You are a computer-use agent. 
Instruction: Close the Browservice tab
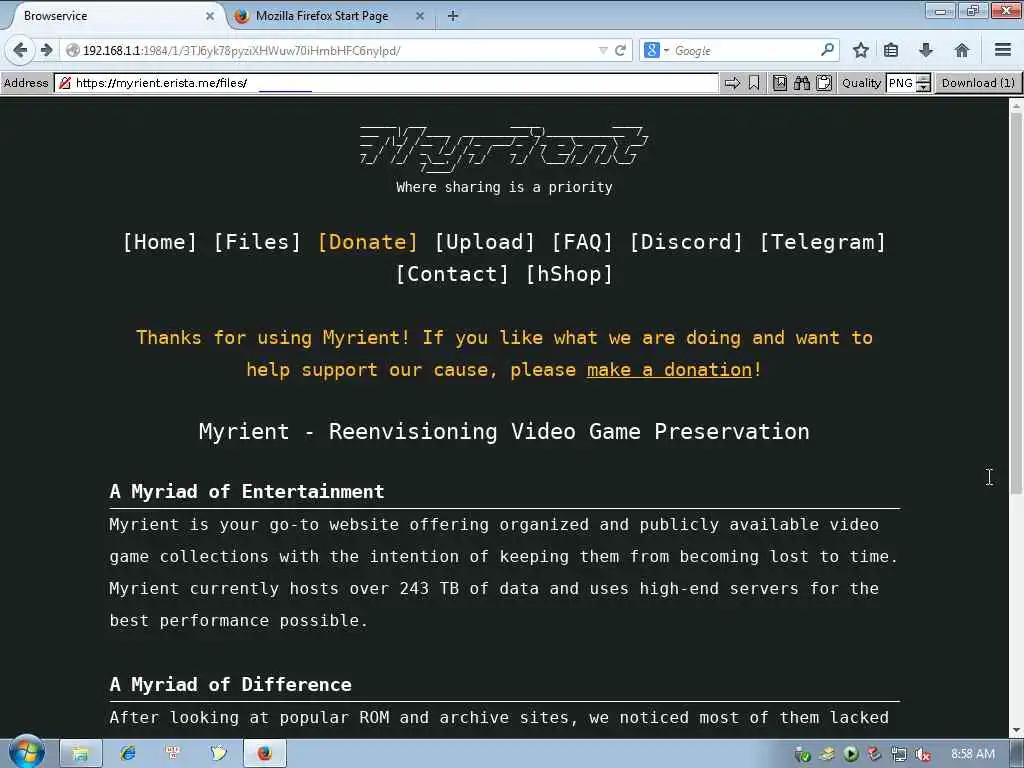coord(210,16)
